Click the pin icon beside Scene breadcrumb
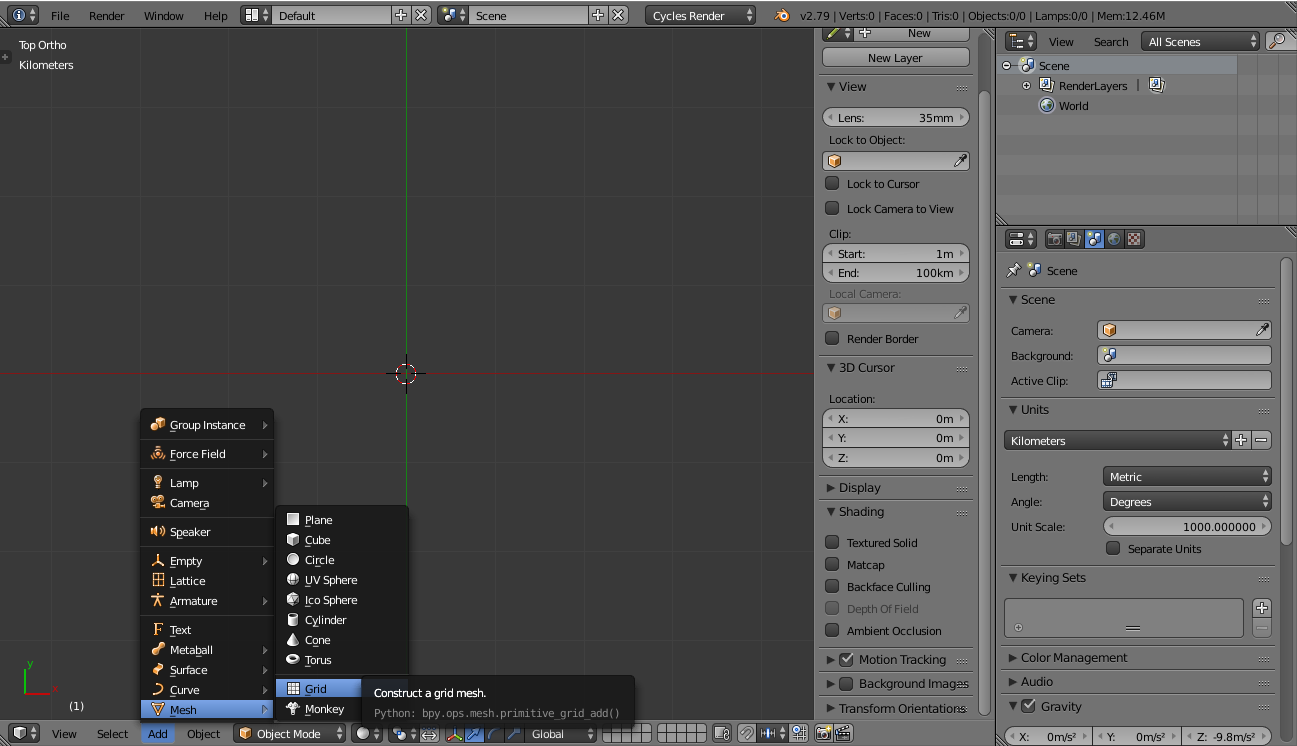Viewport: 1297px width, 746px height. pos(1014,270)
